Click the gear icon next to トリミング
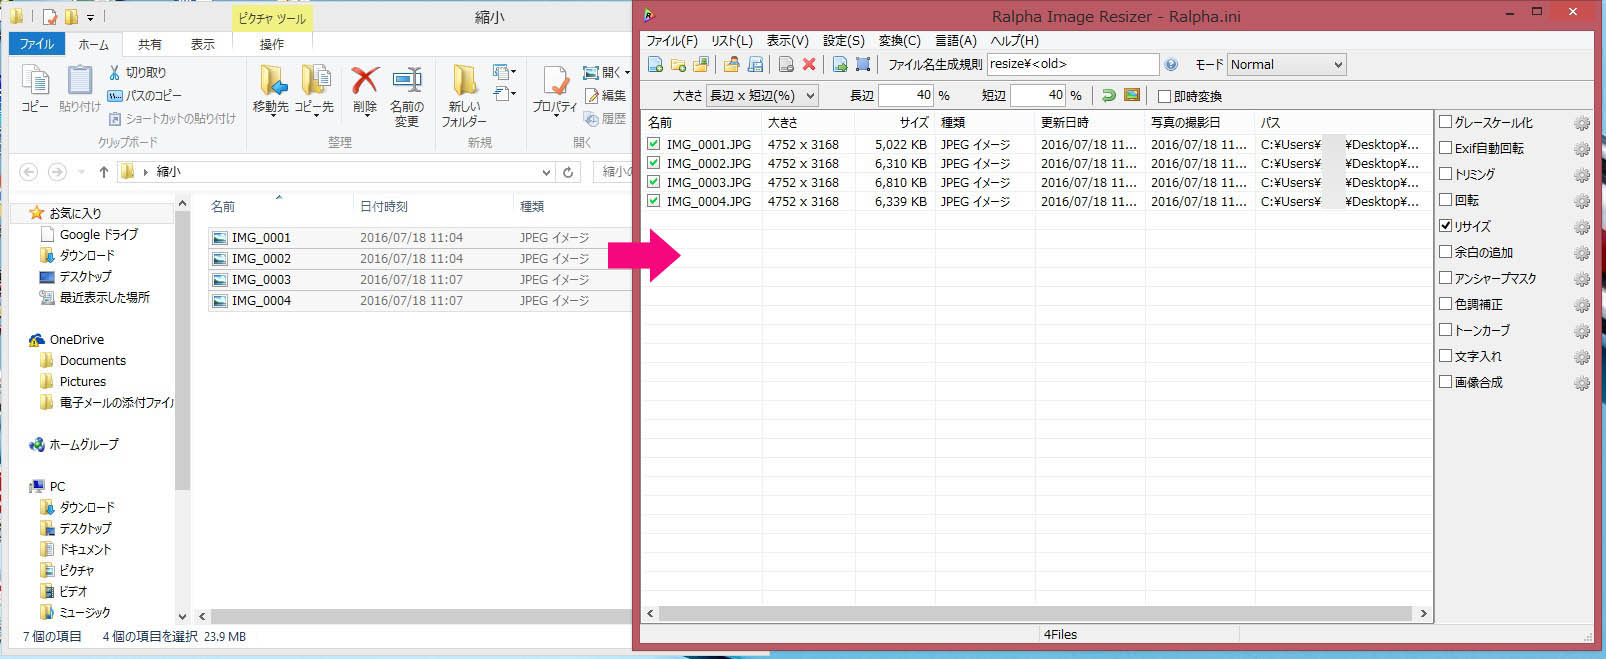This screenshot has height=659, width=1606. coord(1581,176)
